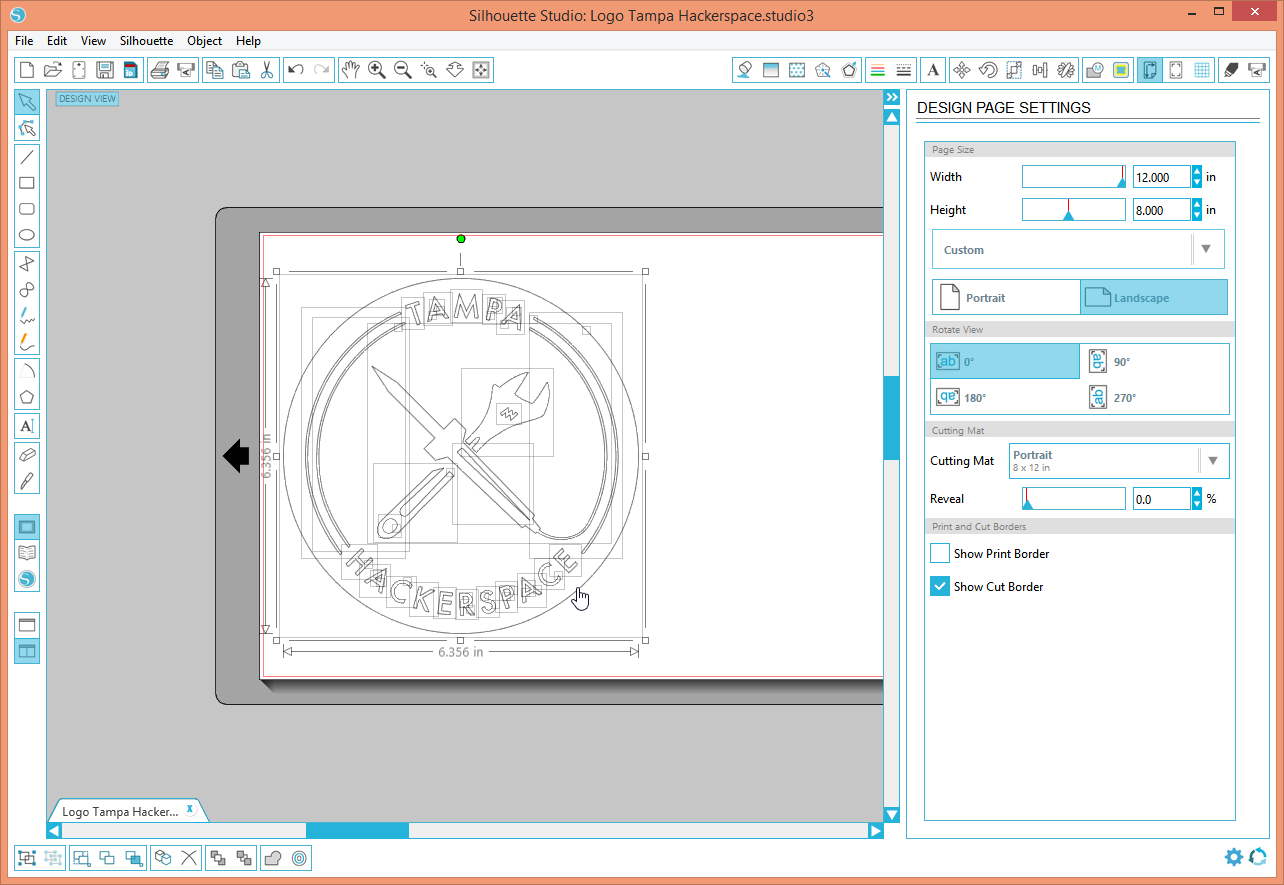Select the Draw Ellipse tool
Viewport: 1284px width, 885px height.
(x=27, y=235)
